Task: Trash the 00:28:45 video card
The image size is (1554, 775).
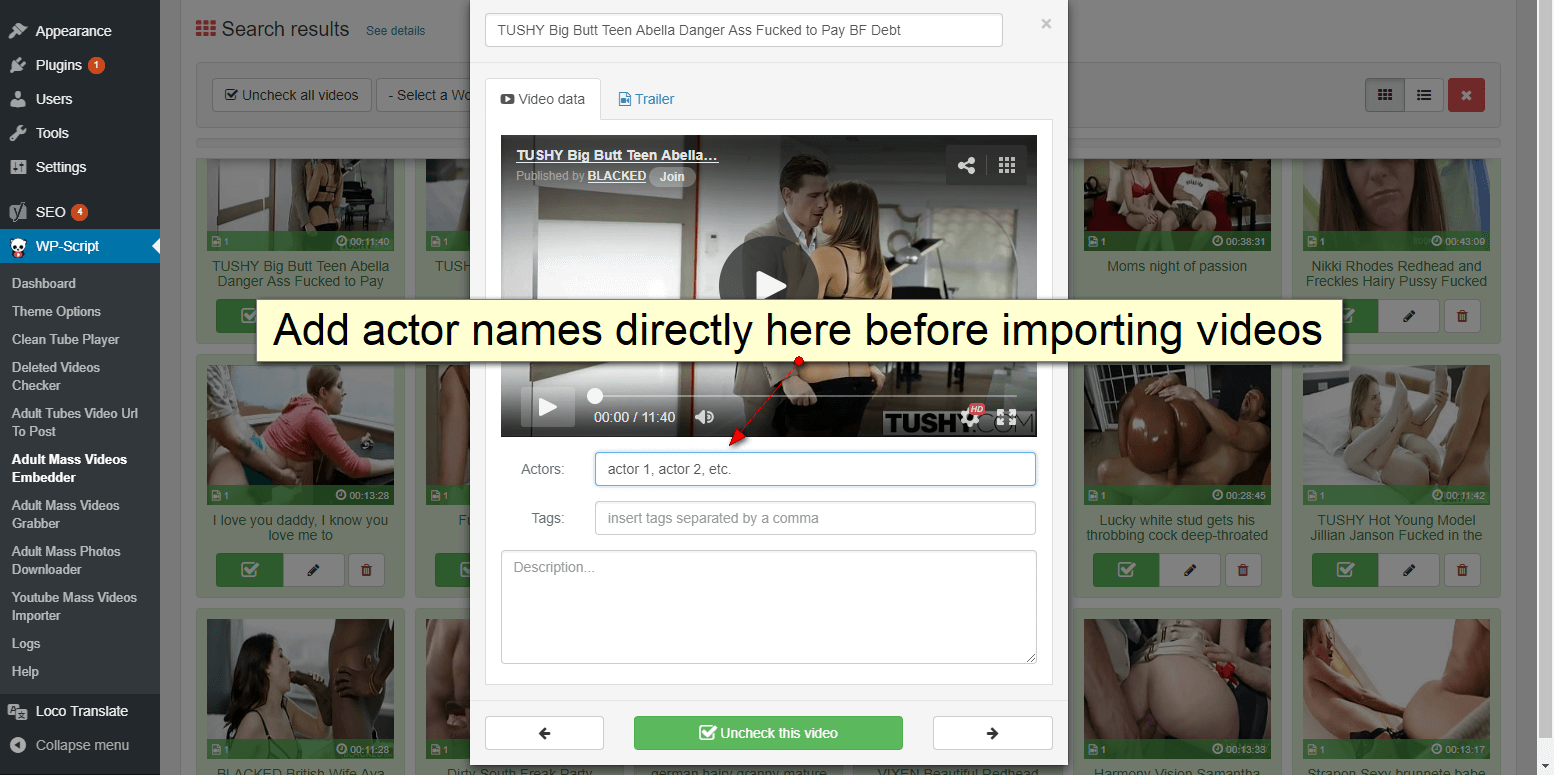Action: pos(1243,570)
